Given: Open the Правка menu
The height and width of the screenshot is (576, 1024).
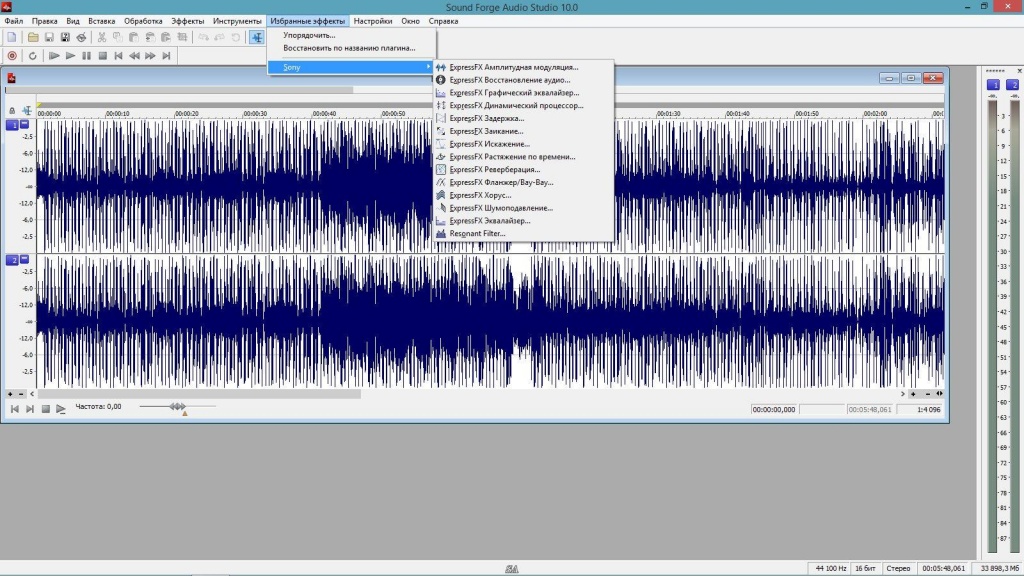Looking at the screenshot, I should pos(44,21).
